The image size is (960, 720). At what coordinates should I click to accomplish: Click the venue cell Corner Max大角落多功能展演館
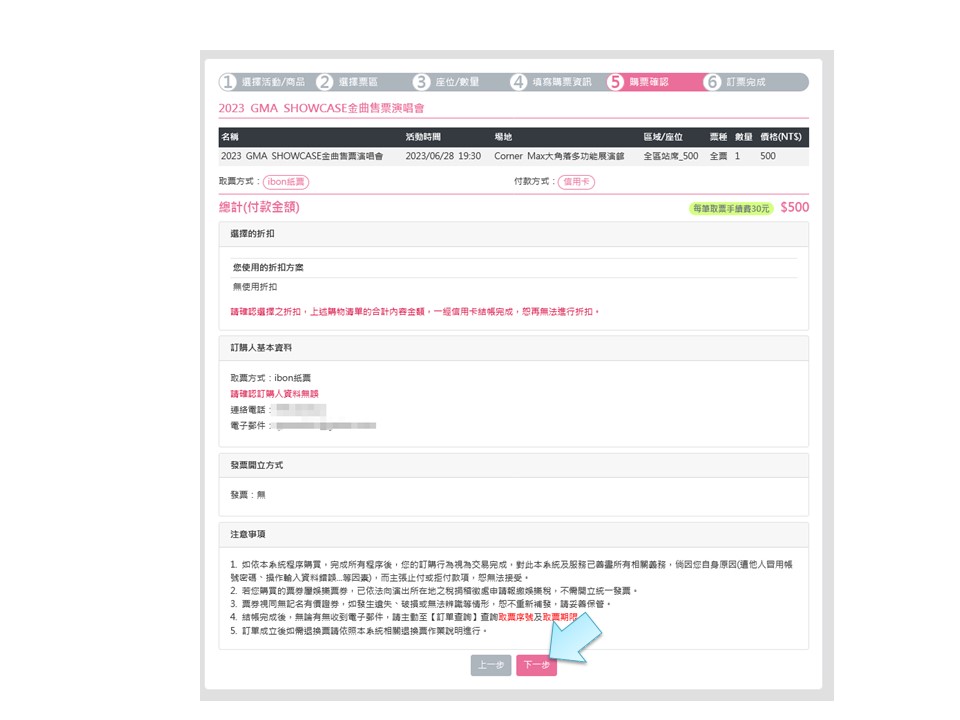click(559, 156)
